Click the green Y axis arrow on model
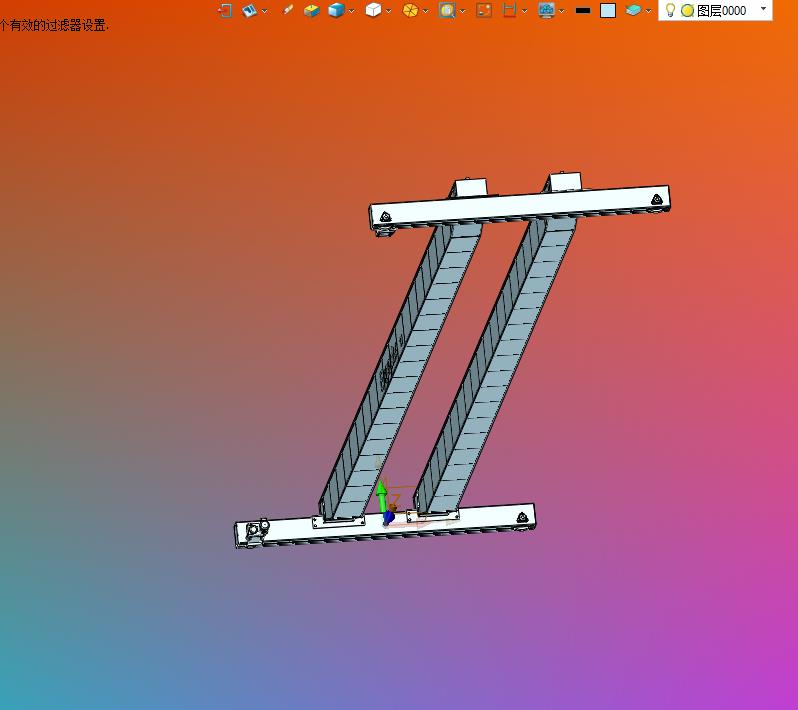Viewport: 798px width, 710px height. (x=381, y=495)
